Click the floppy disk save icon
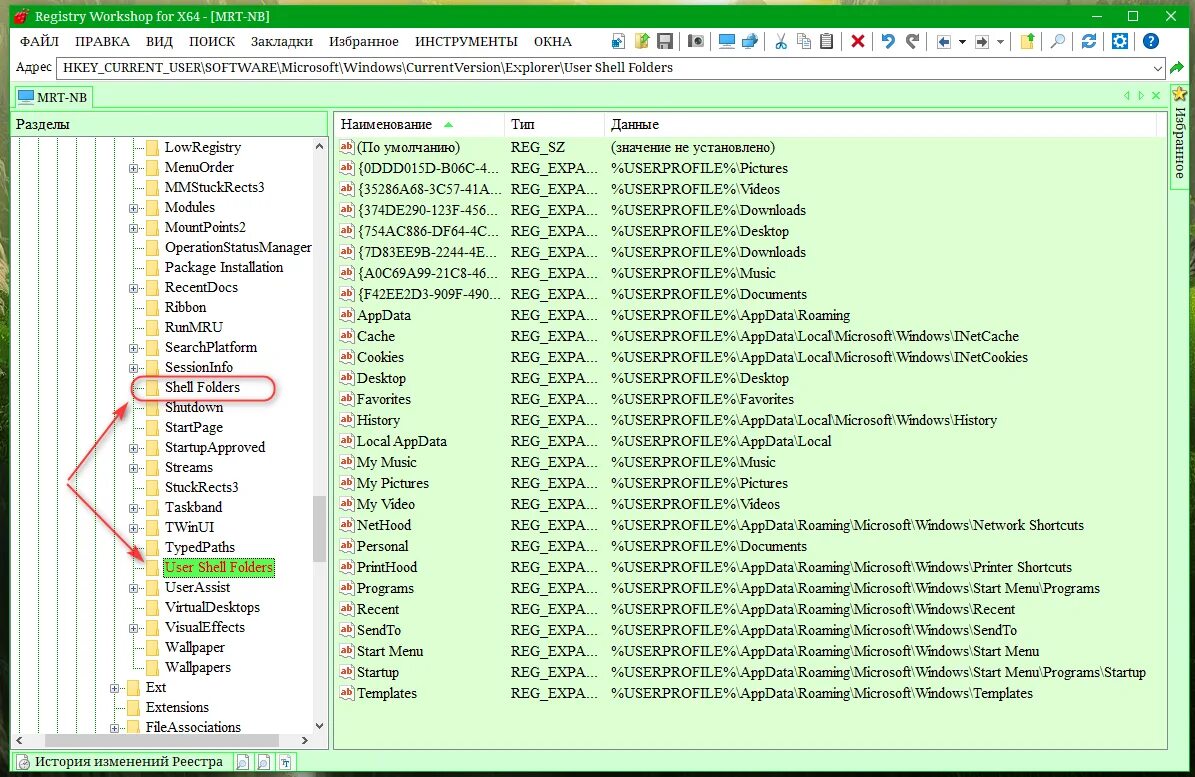 [665, 41]
